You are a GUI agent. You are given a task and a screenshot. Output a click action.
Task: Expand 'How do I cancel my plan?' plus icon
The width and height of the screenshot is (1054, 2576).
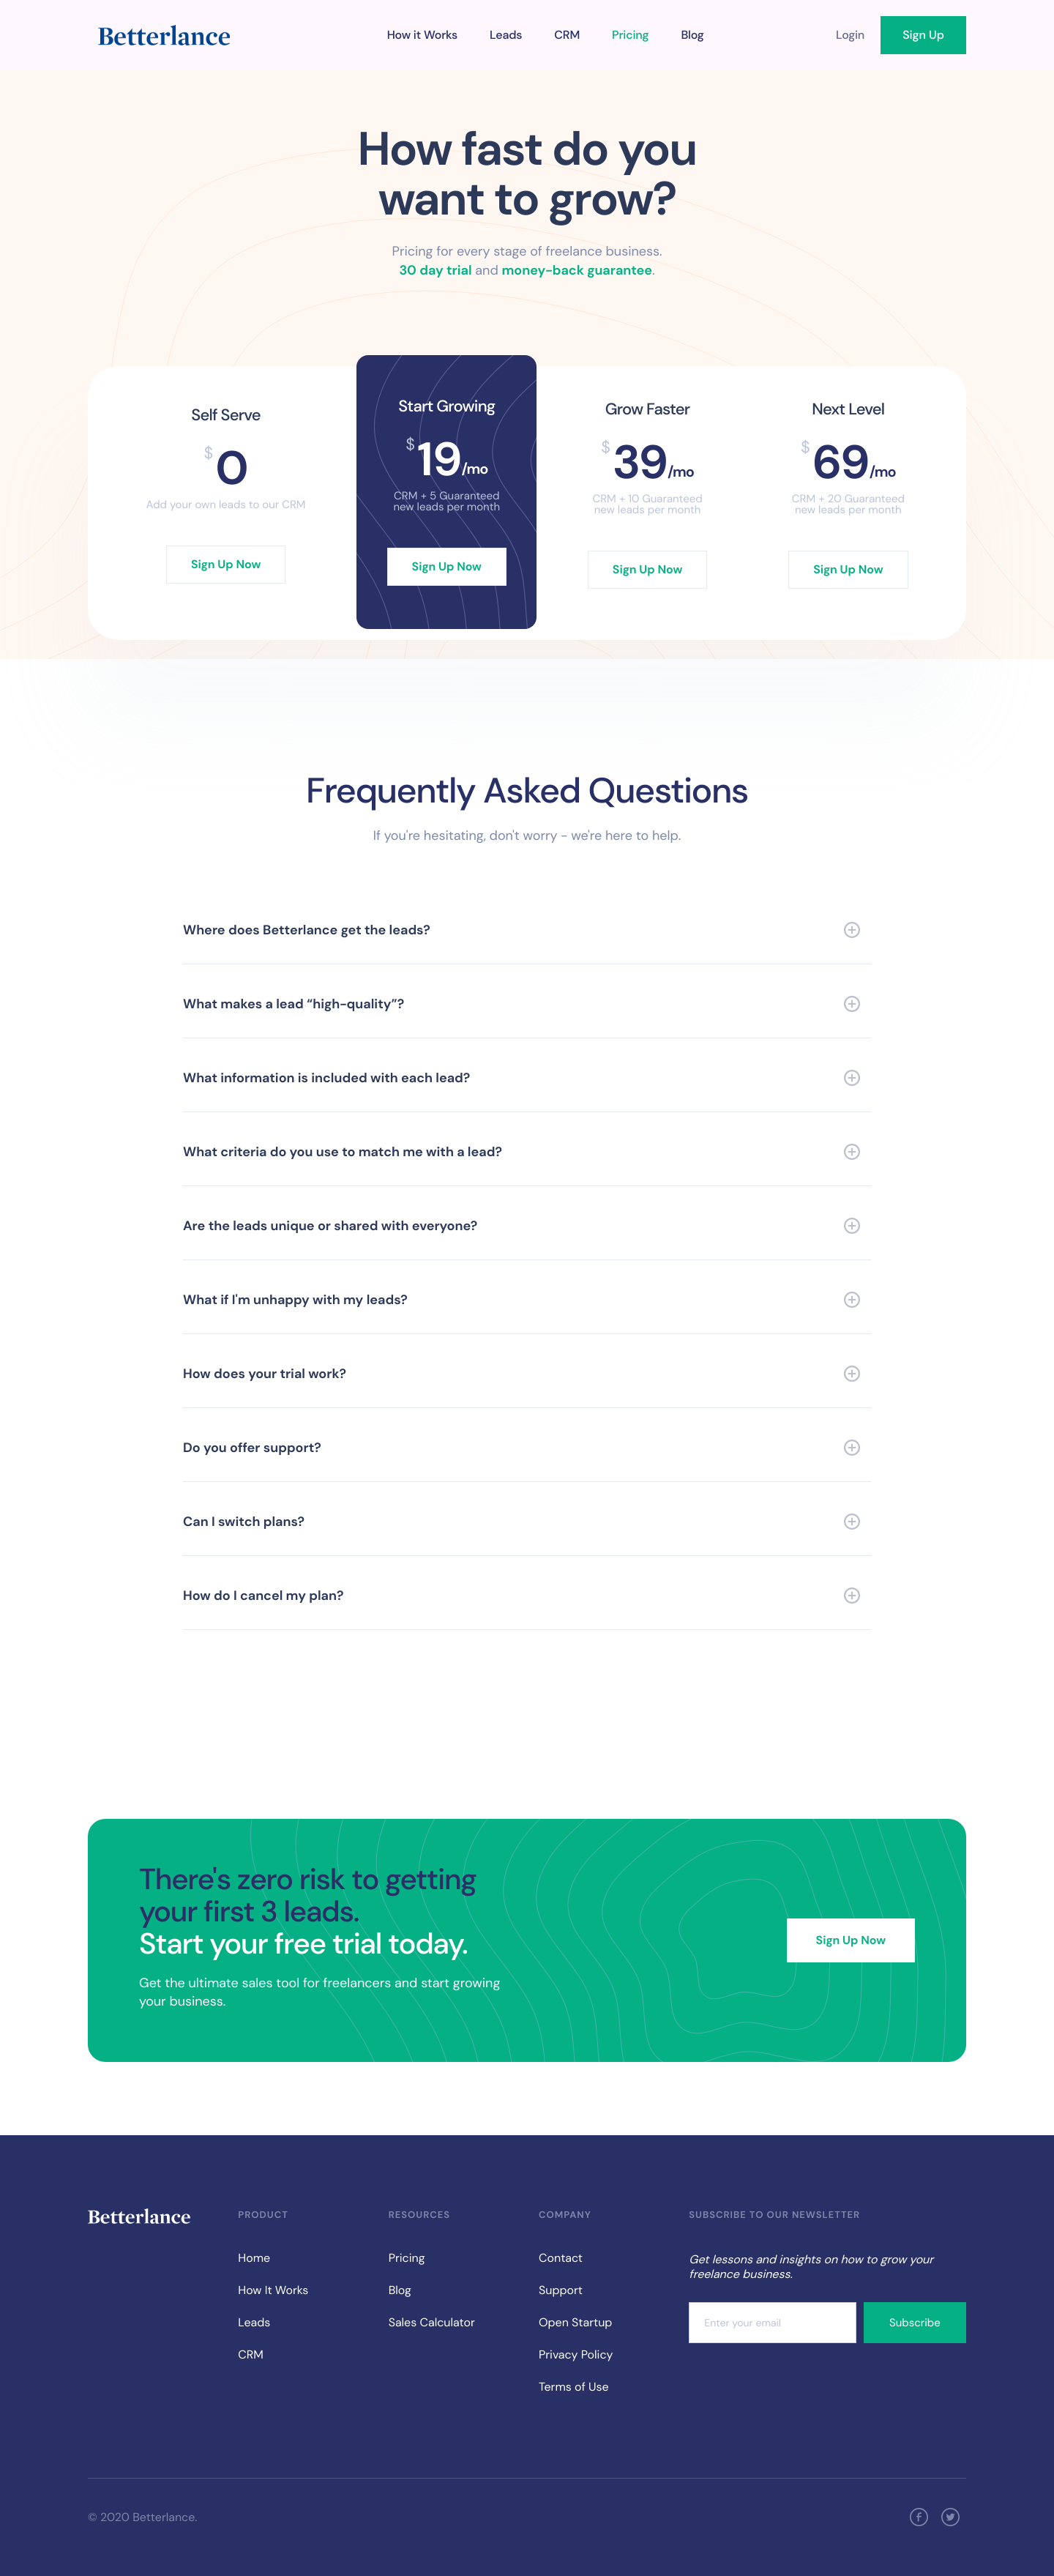coord(851,1595)
